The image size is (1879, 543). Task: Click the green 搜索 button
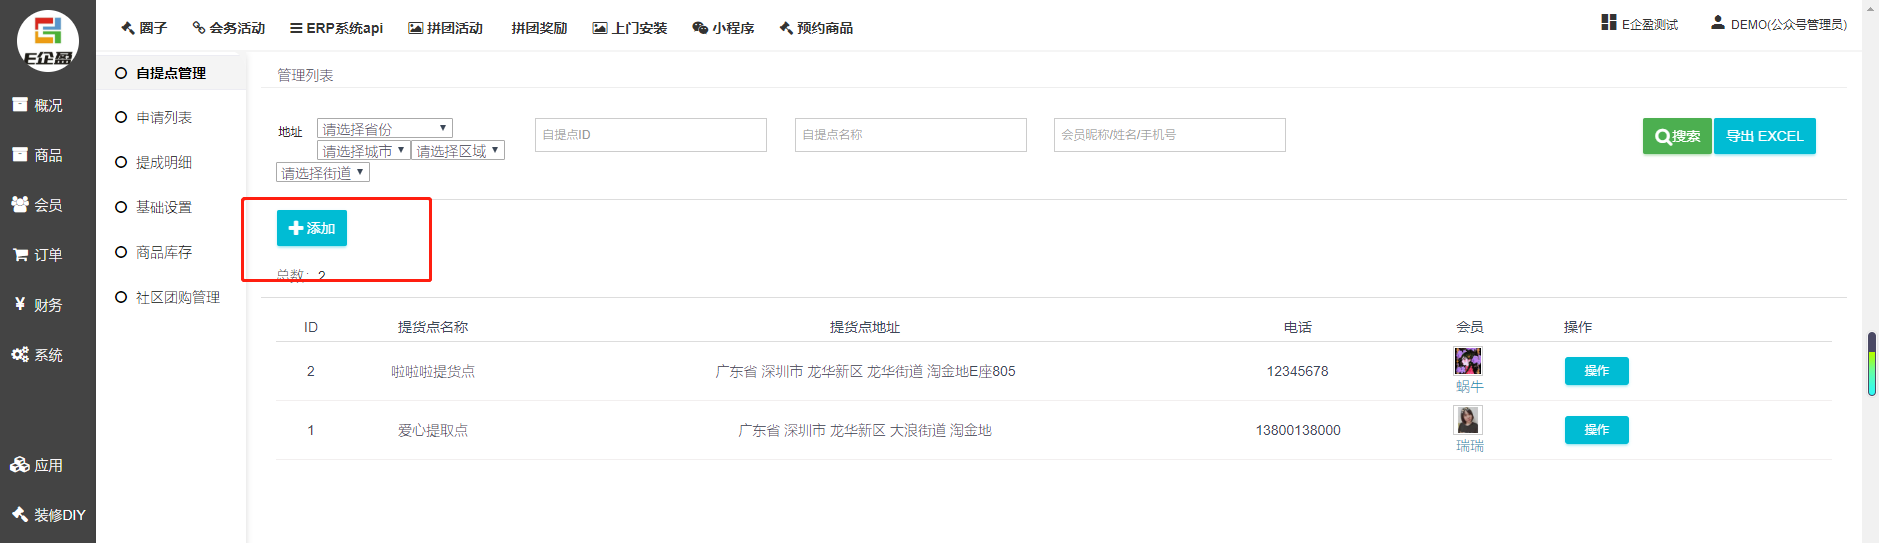pos(1676,136)
